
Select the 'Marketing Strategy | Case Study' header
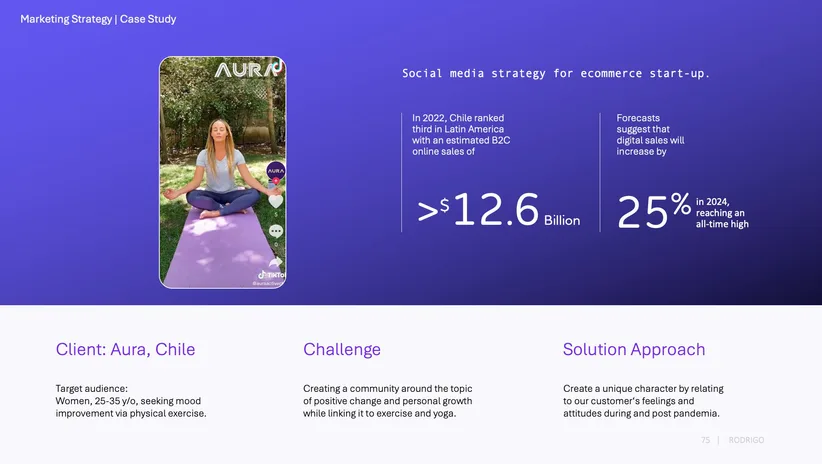click(x=98, y=19)
